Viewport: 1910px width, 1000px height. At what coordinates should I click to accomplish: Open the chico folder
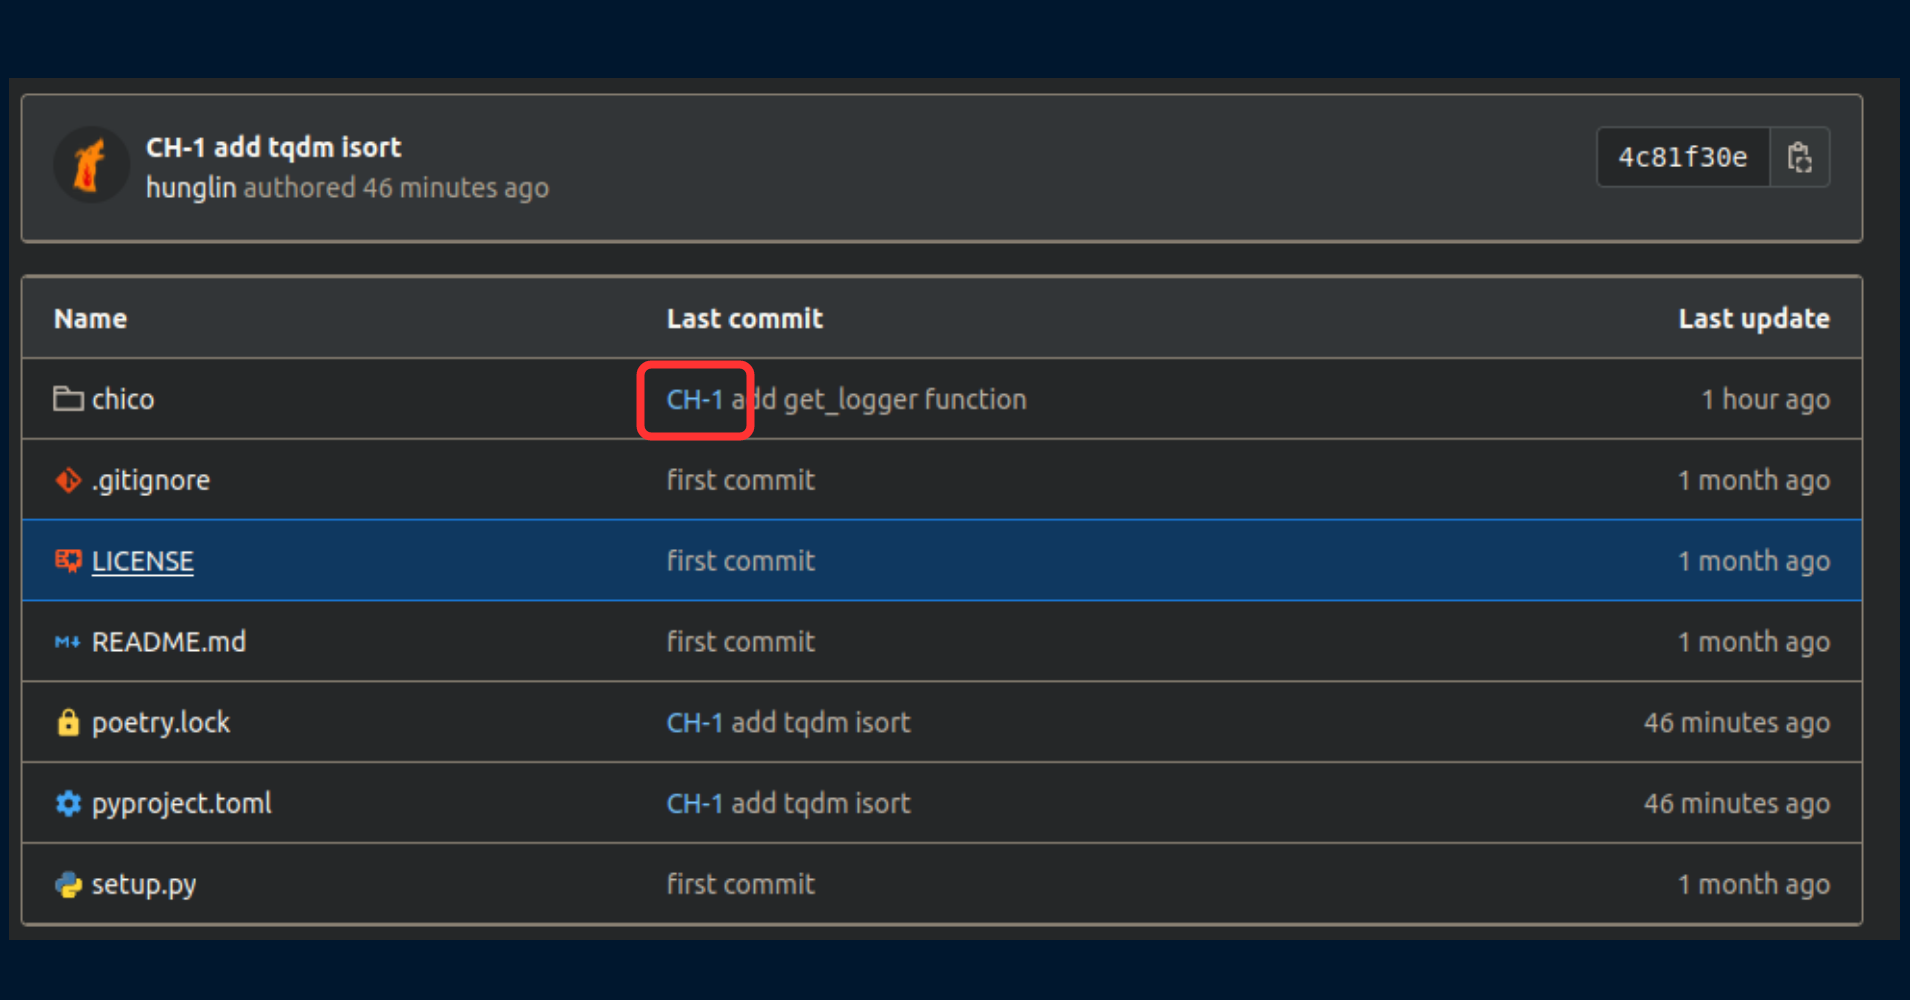(x=123, y=399)
